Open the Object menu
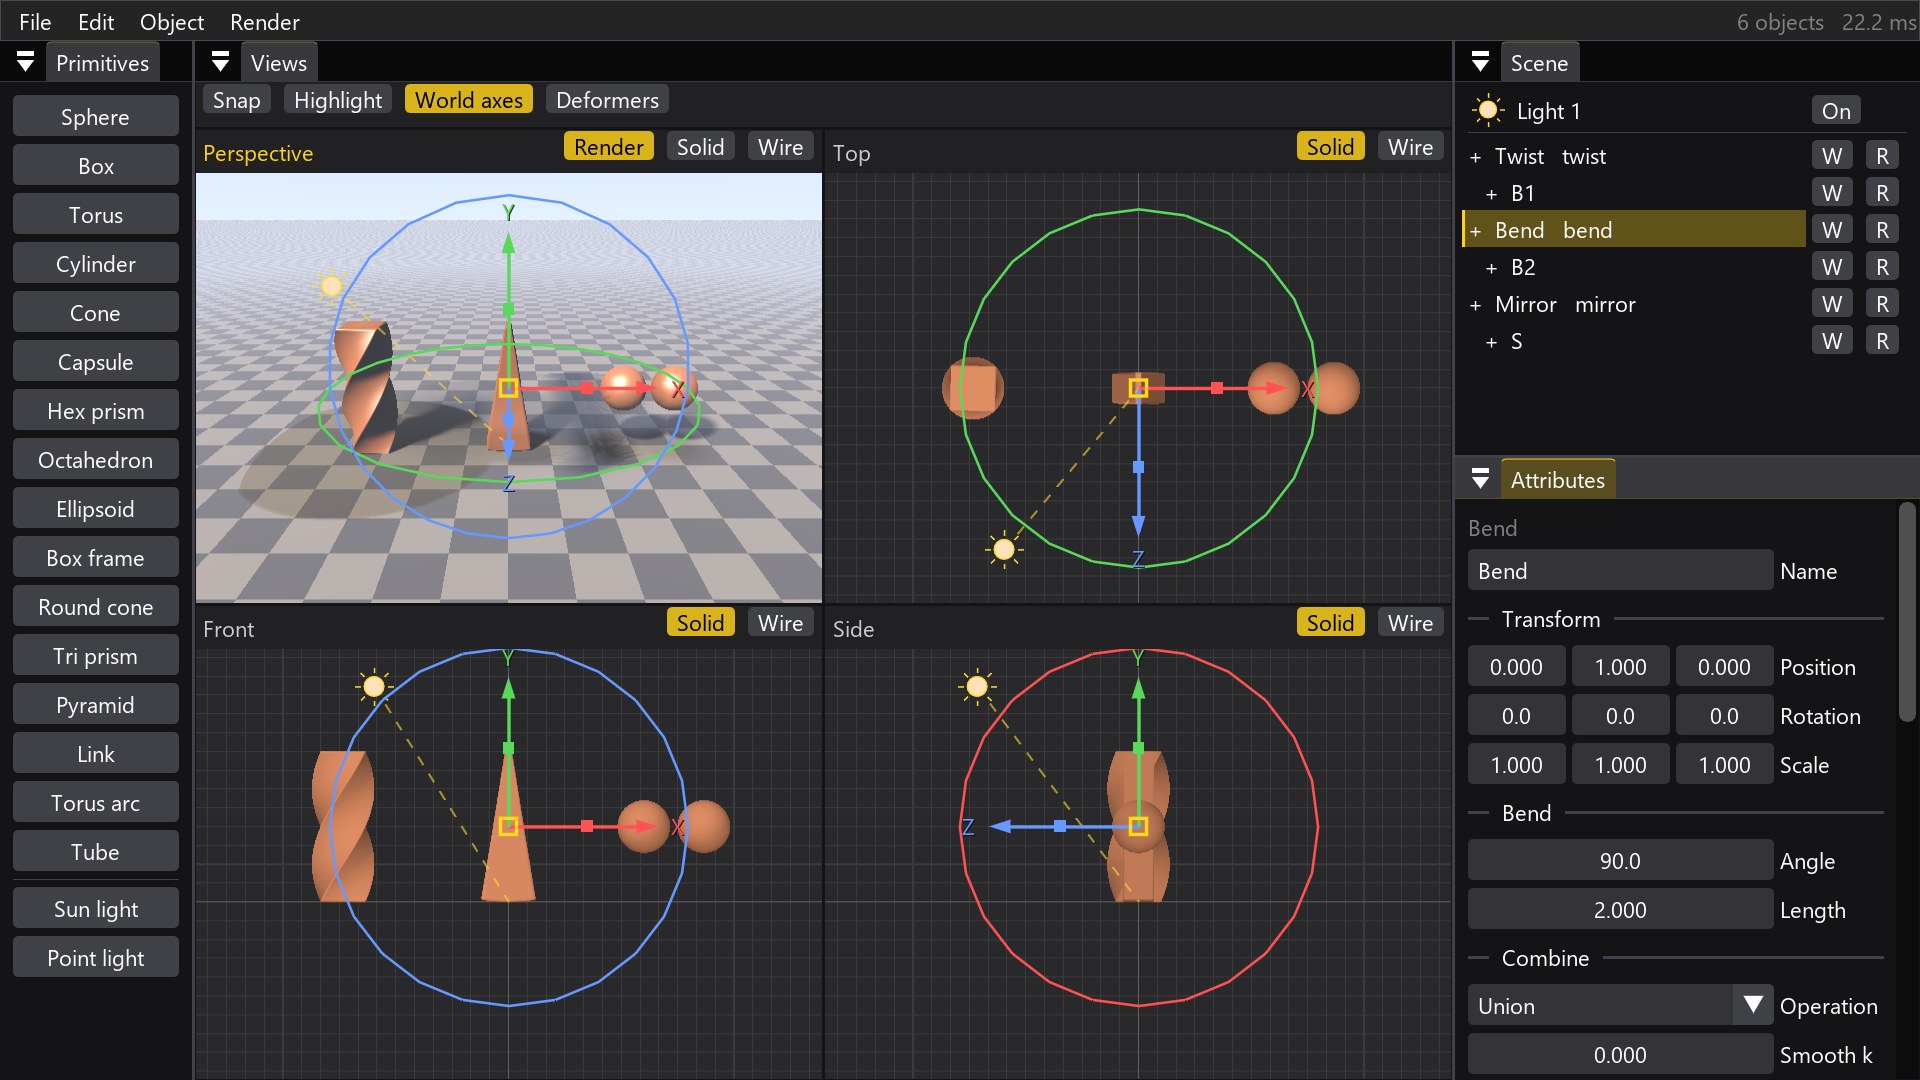 172,22
